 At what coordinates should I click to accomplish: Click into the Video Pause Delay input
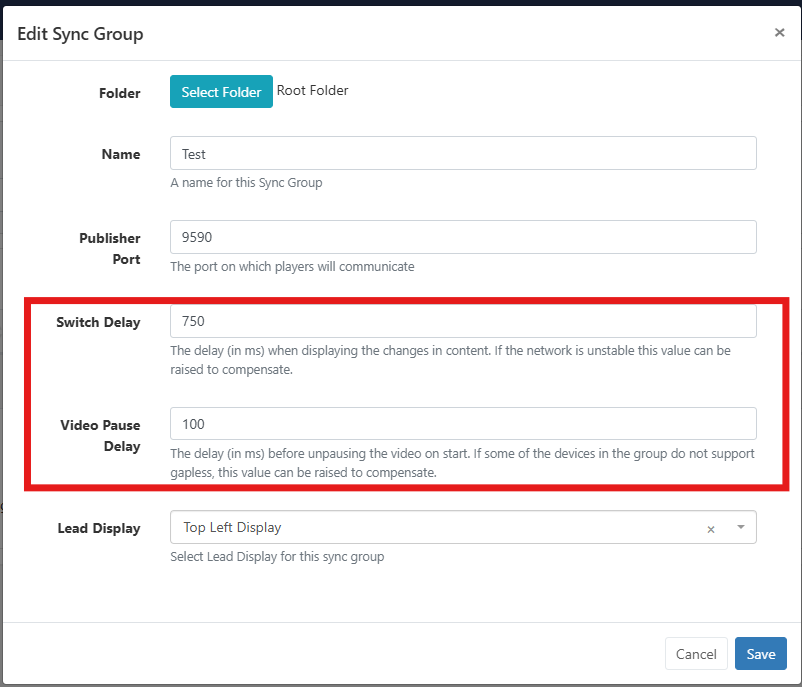coord(463,424)
